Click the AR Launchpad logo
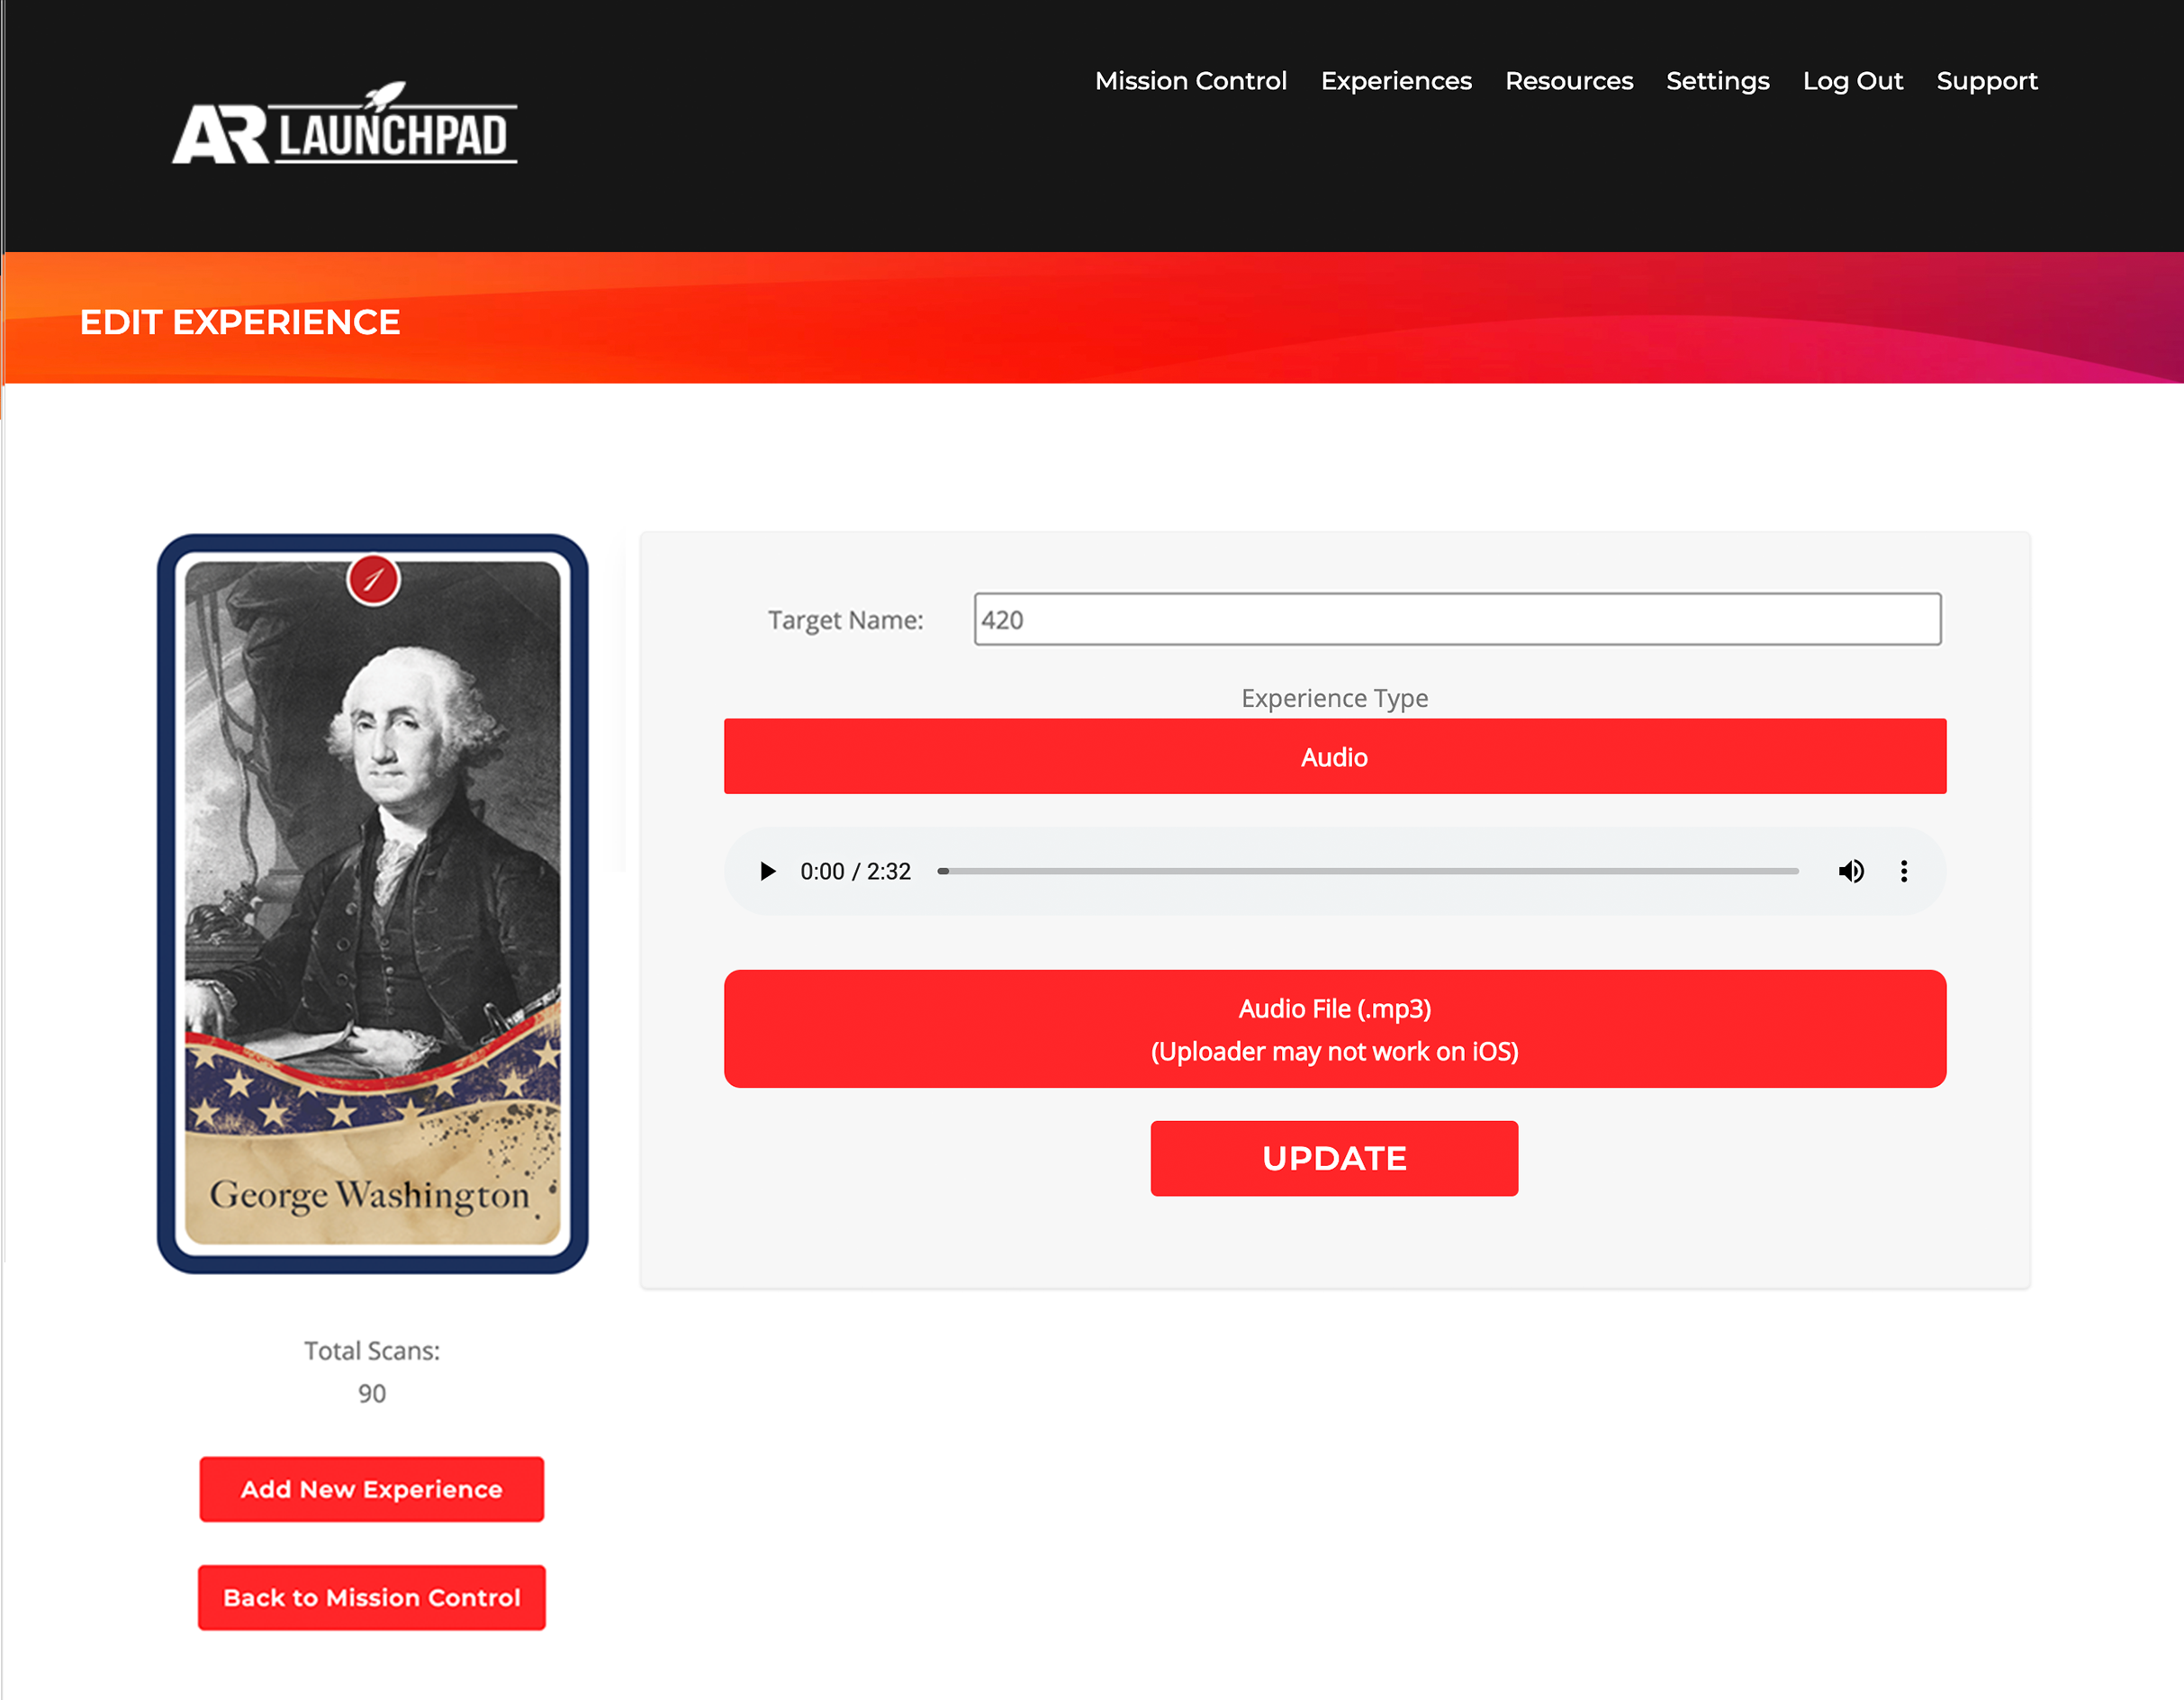 click(345, 124)
